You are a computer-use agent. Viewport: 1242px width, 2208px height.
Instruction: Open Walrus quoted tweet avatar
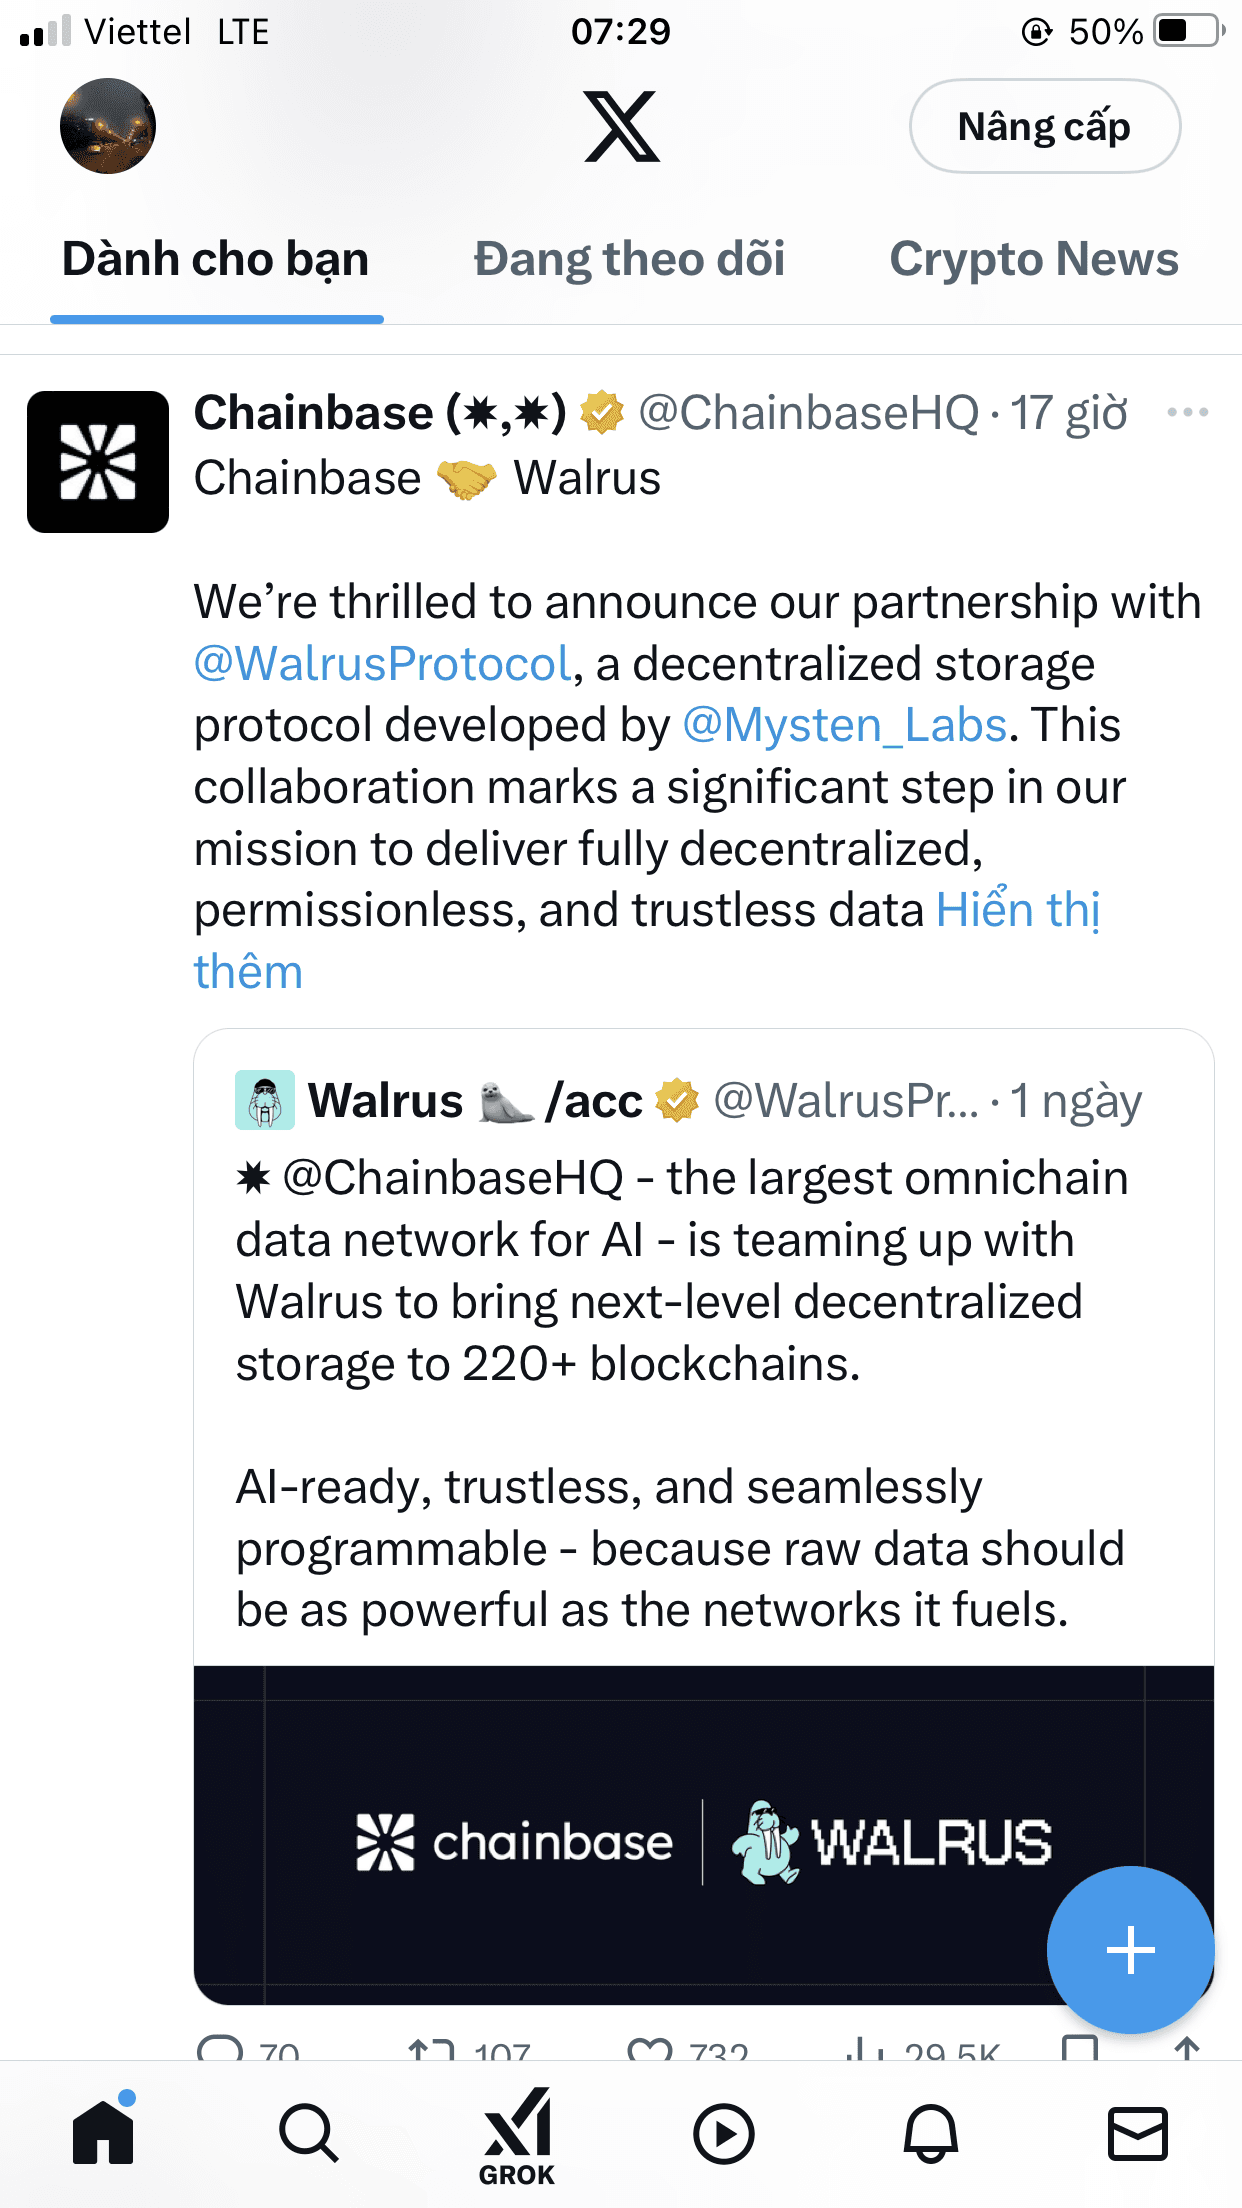pyautogui.click(x=265, y=1100)
